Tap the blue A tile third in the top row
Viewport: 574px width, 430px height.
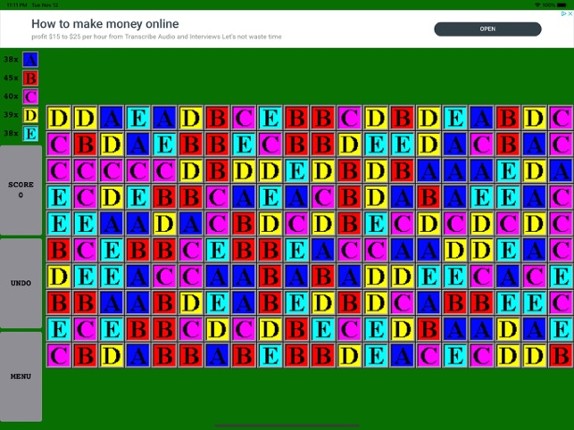(x=112, y=118)
